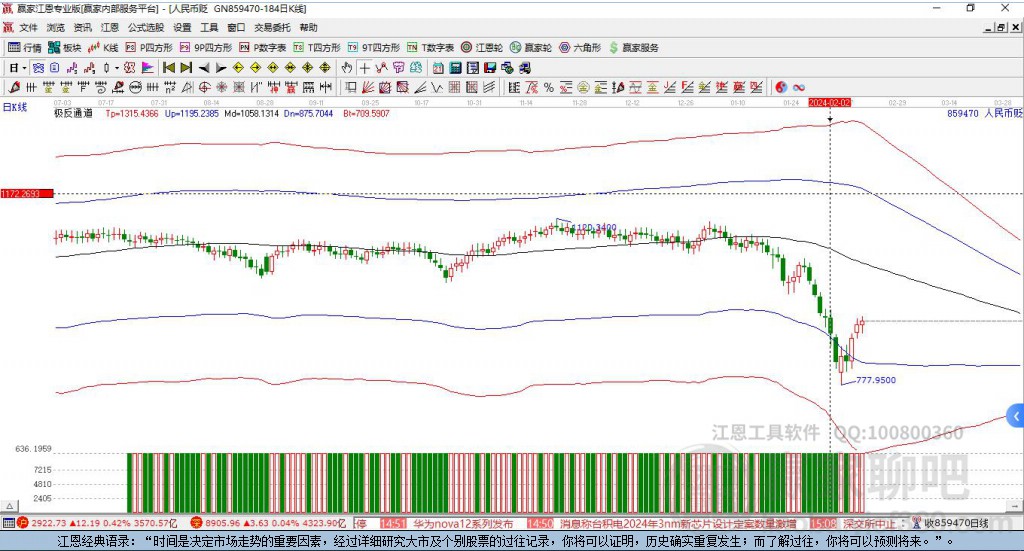
Task: Click the infinity symbol icon
Action: pos(799,87)
